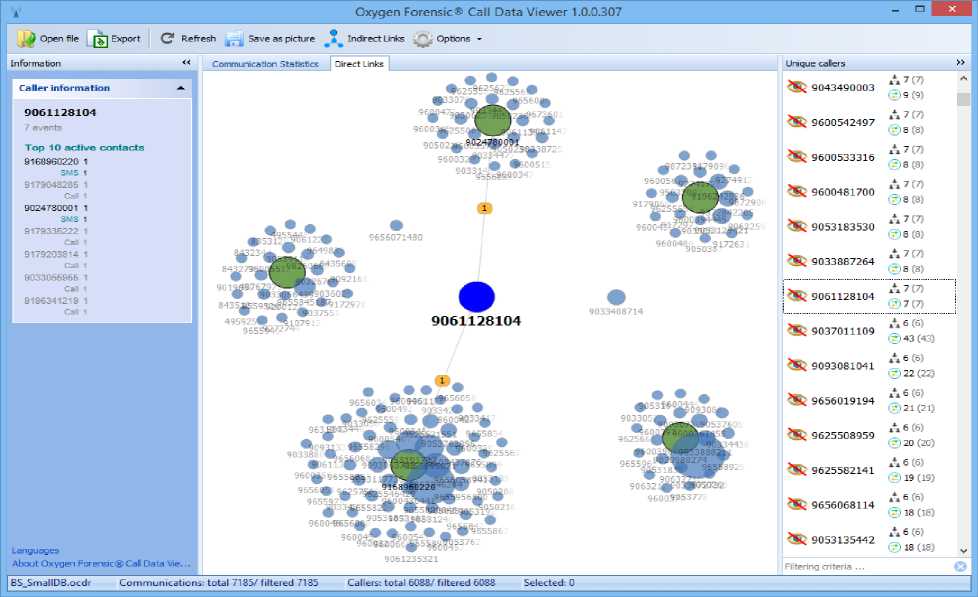This screenshot has height=597, width=978.
Task: Collapse the Information panel with double chevron
Action: point(186,62)
